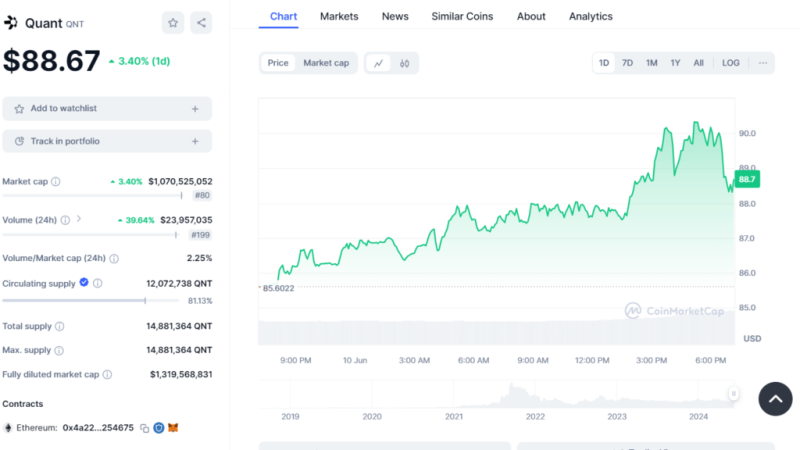Select the 1D time range
The image size is (800, 450).
tap(604, 63)
